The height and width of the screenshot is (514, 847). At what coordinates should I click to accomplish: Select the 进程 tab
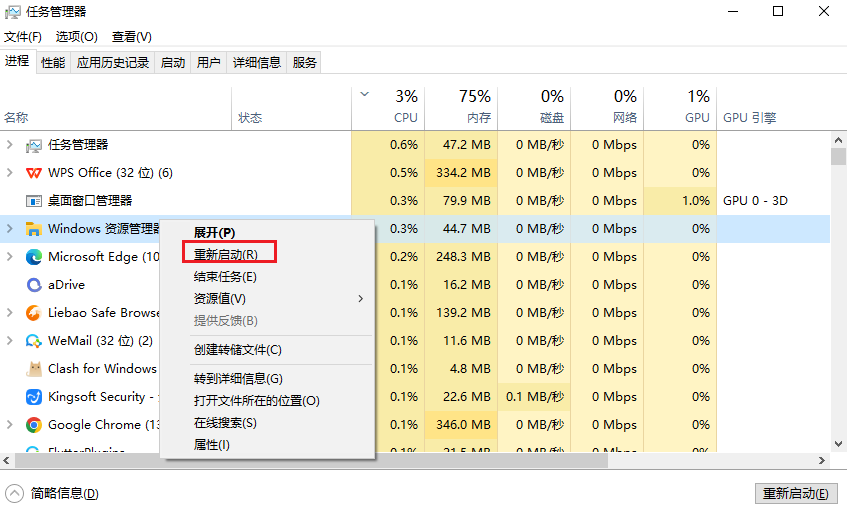coord(17,61)
